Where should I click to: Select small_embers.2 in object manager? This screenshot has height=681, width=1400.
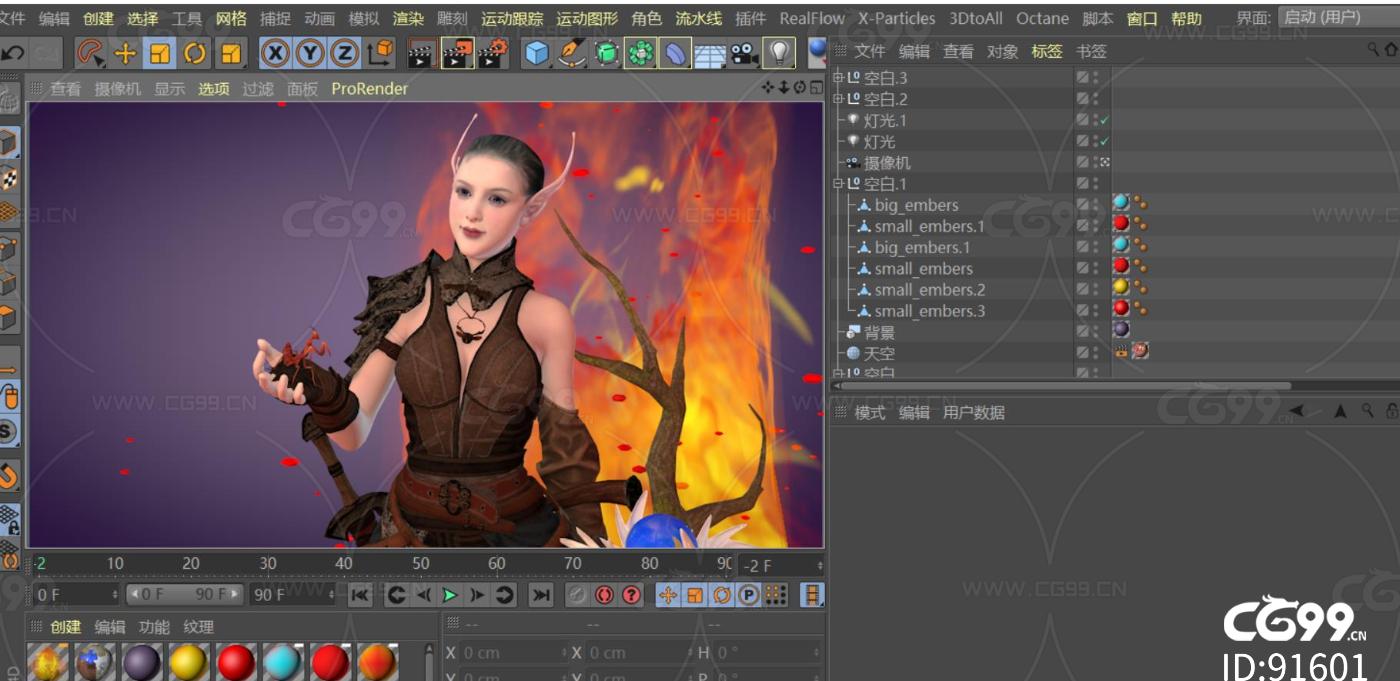pos(929,289)
